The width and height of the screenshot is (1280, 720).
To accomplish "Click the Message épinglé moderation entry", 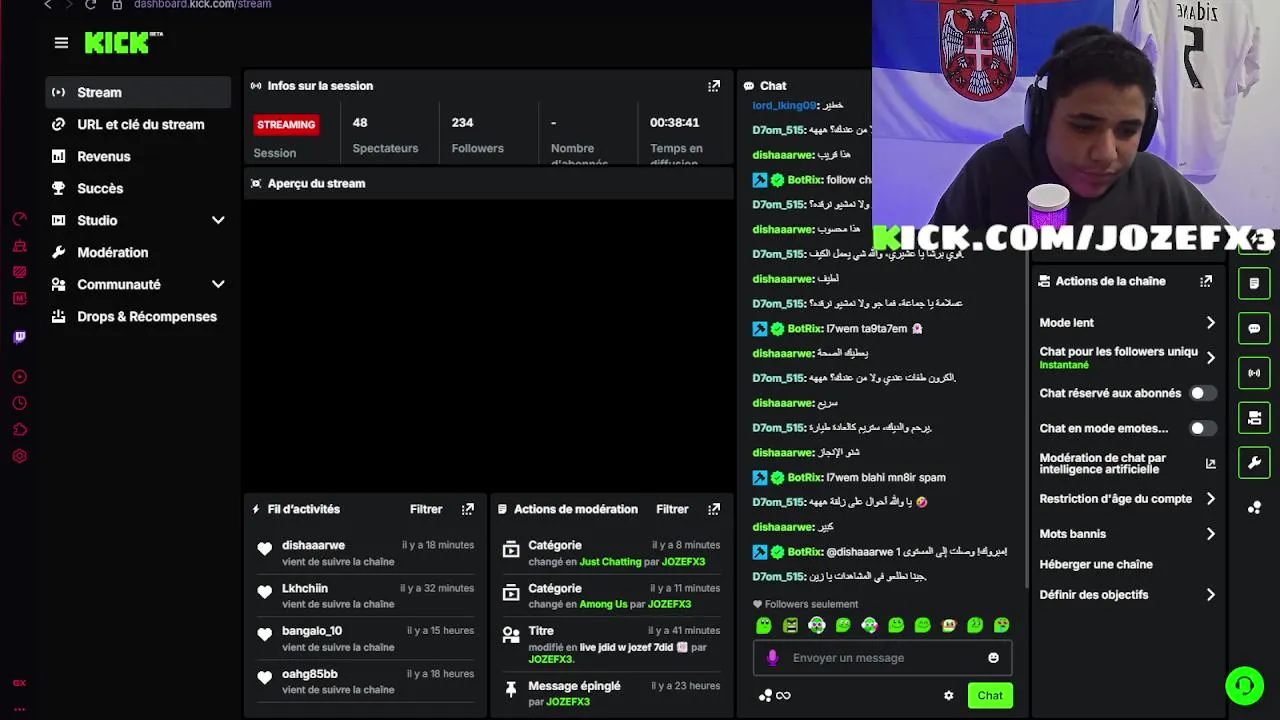I will coord(611,693).
